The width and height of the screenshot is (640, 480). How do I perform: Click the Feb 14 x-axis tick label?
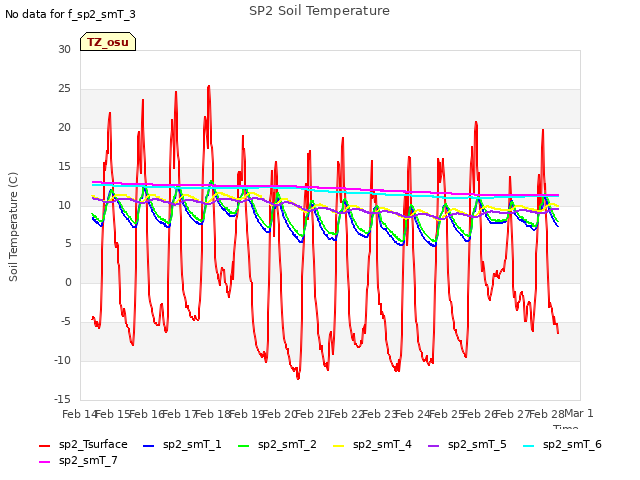(x=80, y=414)
